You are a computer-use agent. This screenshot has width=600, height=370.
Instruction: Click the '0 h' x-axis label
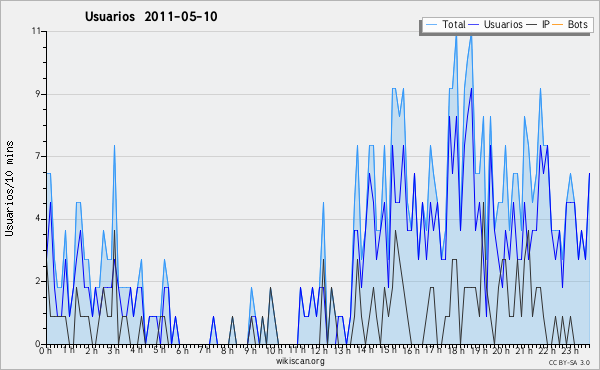45,351
